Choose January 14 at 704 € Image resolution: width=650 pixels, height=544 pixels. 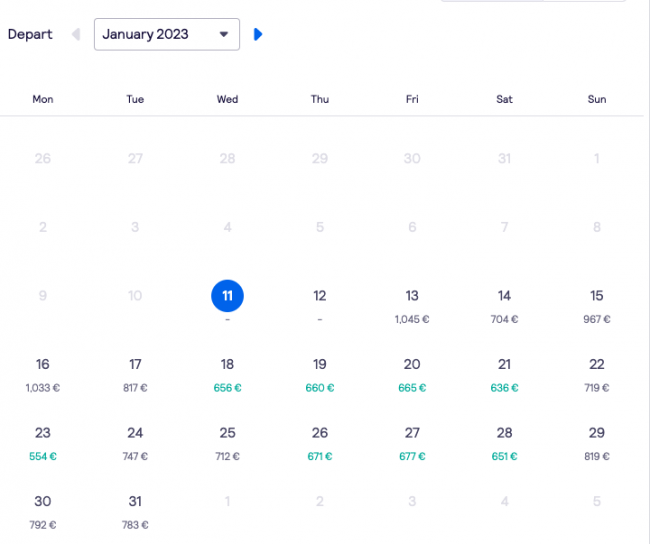click(x=504, y=306)
